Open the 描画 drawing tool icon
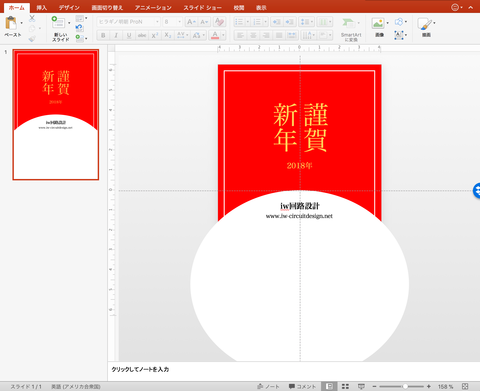 (x=425, y=24)
